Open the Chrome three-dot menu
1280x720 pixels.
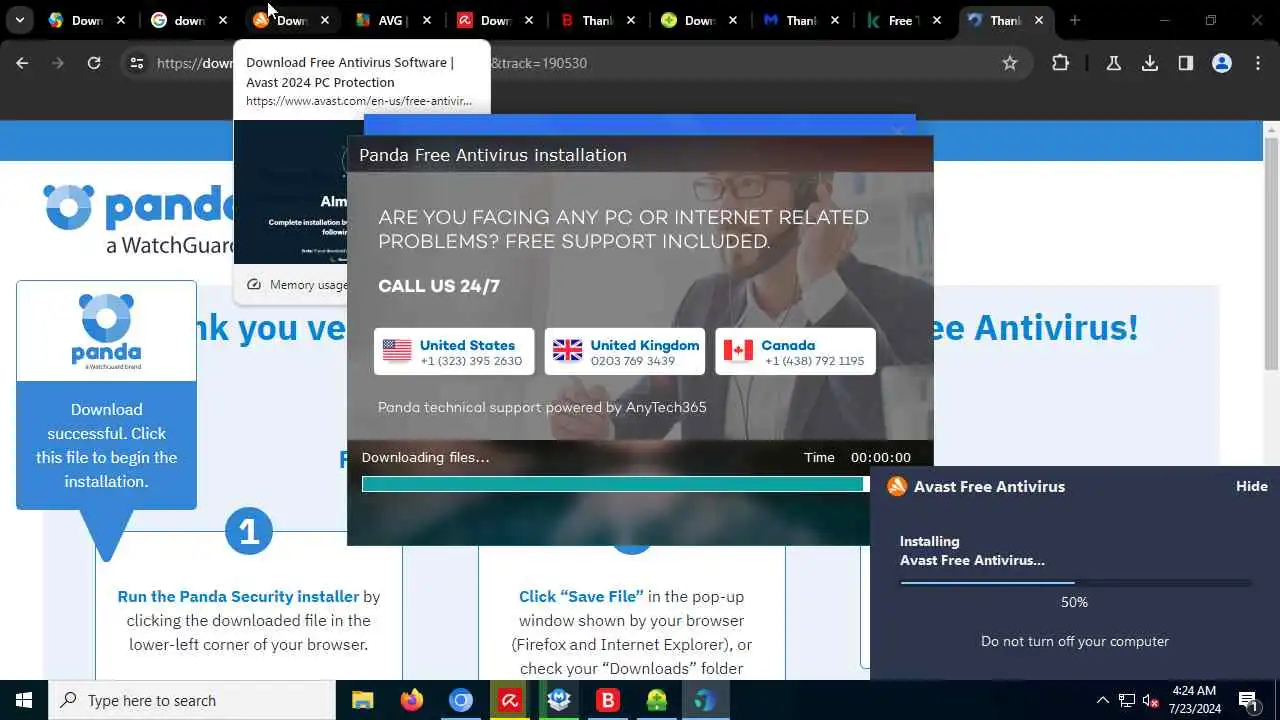tap(1258, 63)
